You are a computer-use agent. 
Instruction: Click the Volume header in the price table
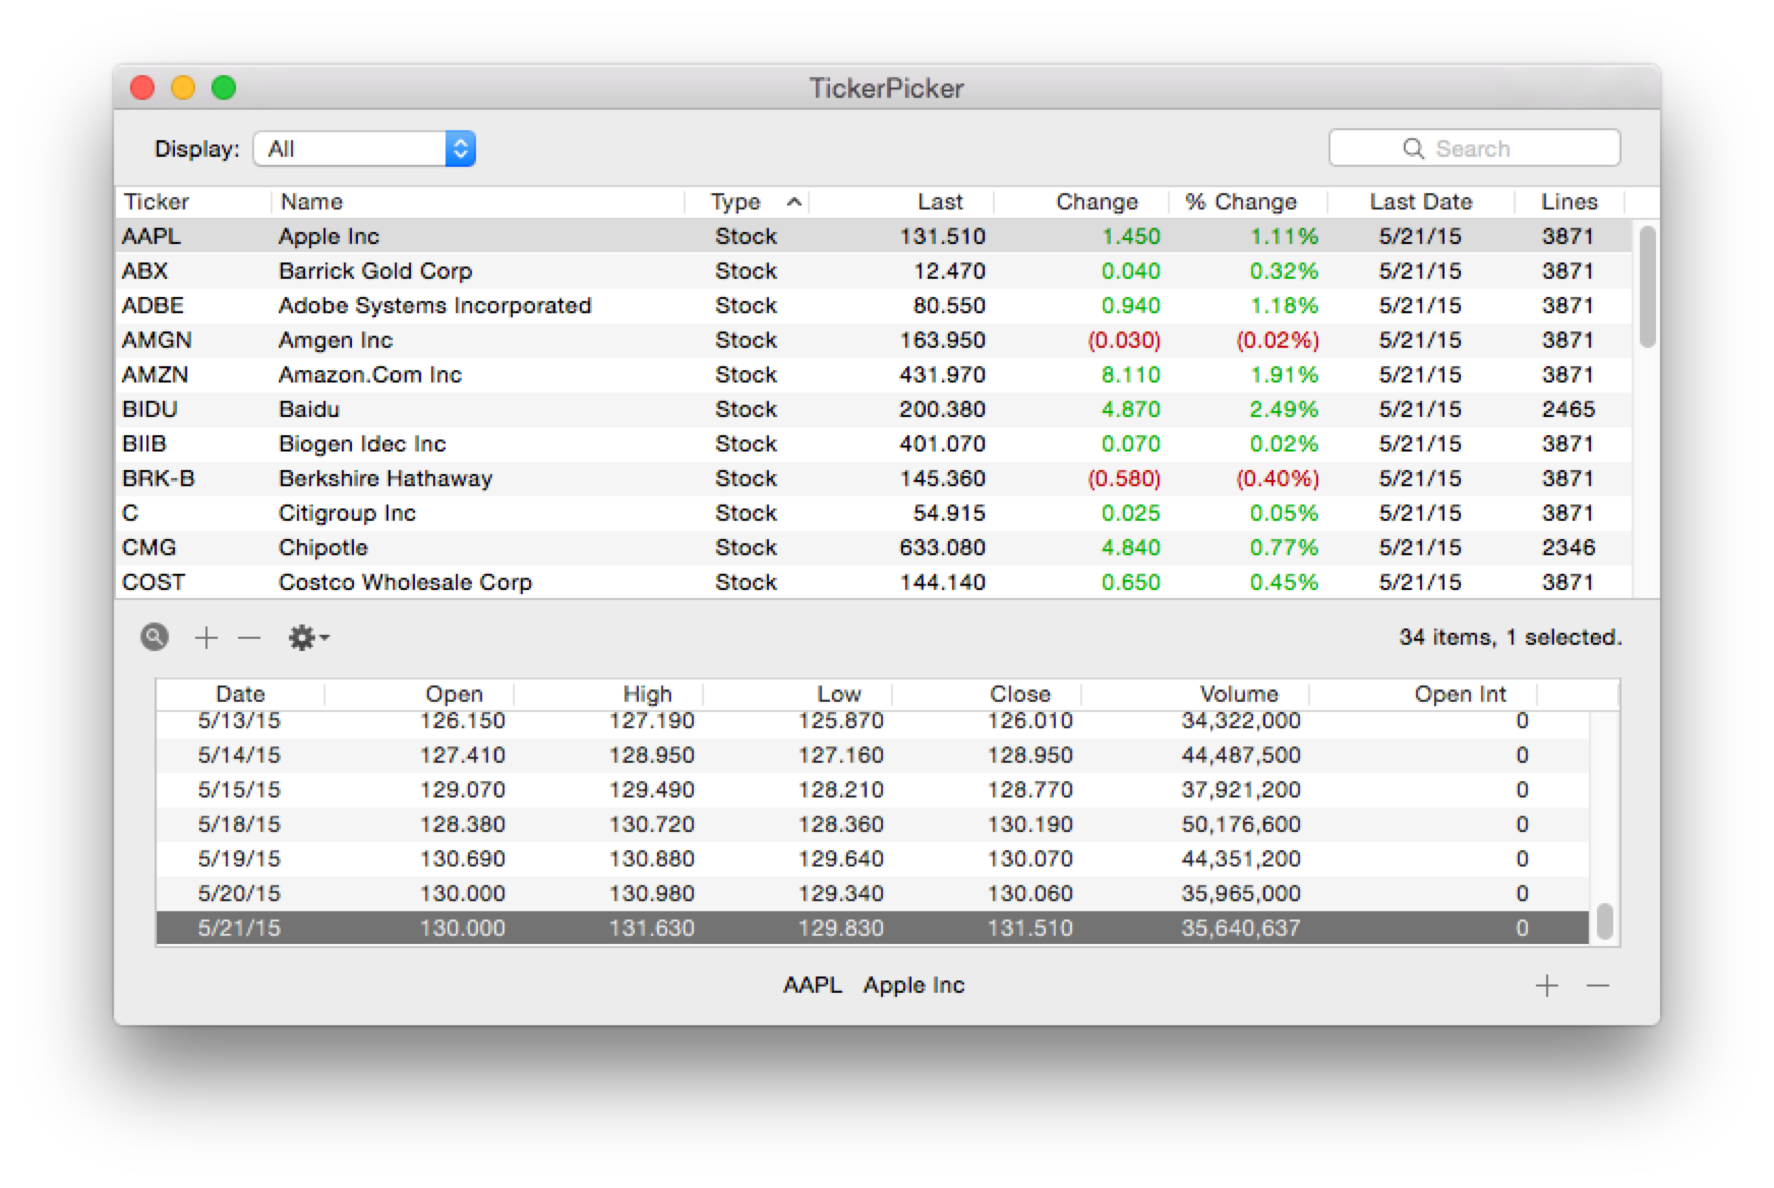pyautogui.click(x=1239, y=693)
